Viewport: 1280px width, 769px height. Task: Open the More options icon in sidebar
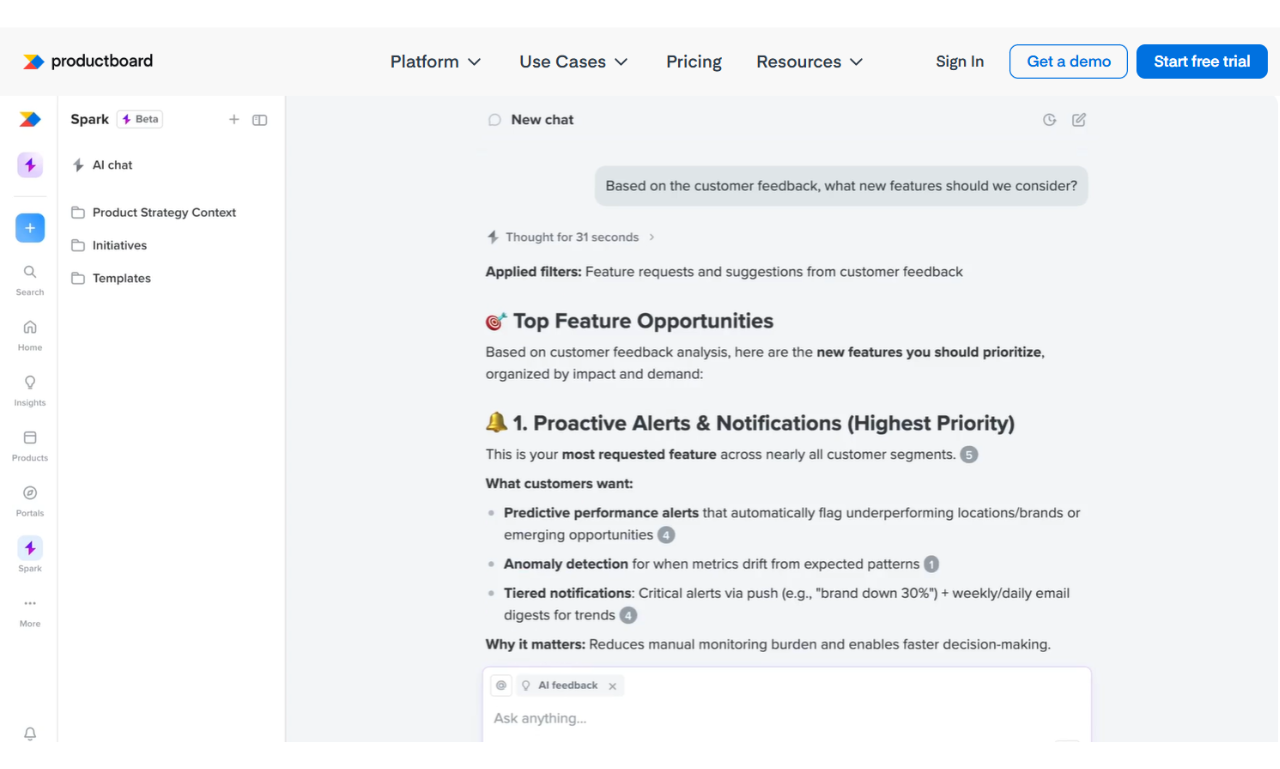point(29,604)
